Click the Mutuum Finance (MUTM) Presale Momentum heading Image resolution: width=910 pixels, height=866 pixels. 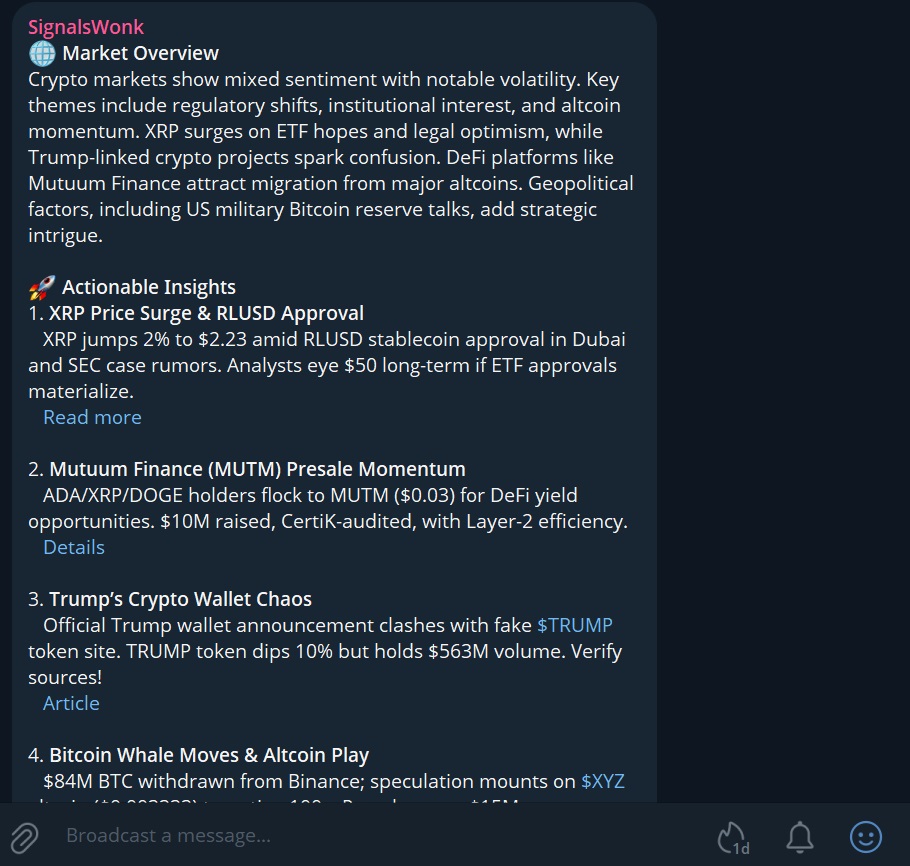click(257, 469)
